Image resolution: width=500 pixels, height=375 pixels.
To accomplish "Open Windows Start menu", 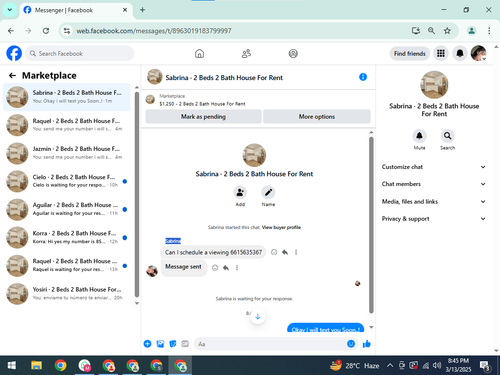I will click(12, 366).
